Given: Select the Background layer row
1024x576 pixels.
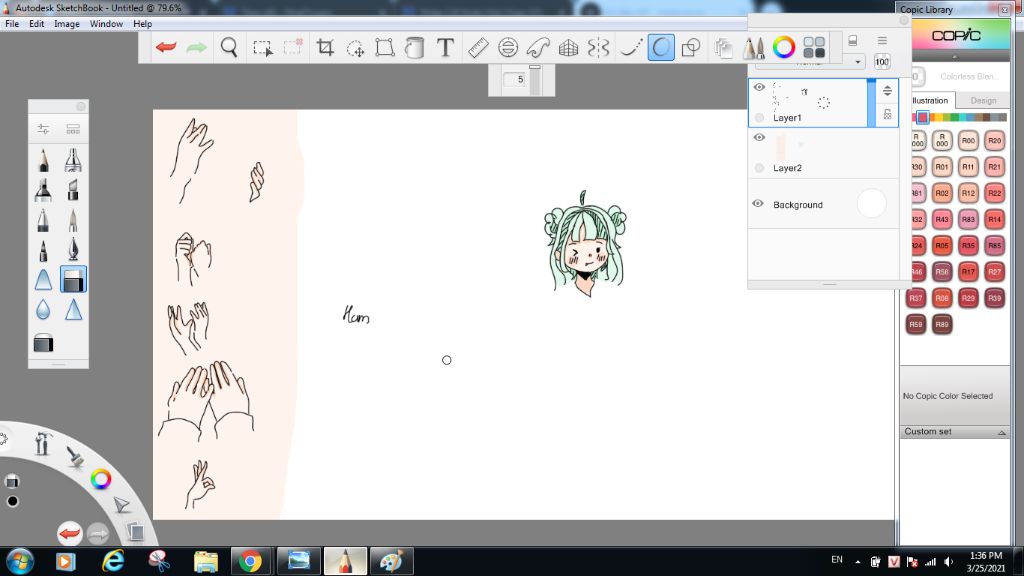Looking at the screenshot, I should (x=823, y=204).
